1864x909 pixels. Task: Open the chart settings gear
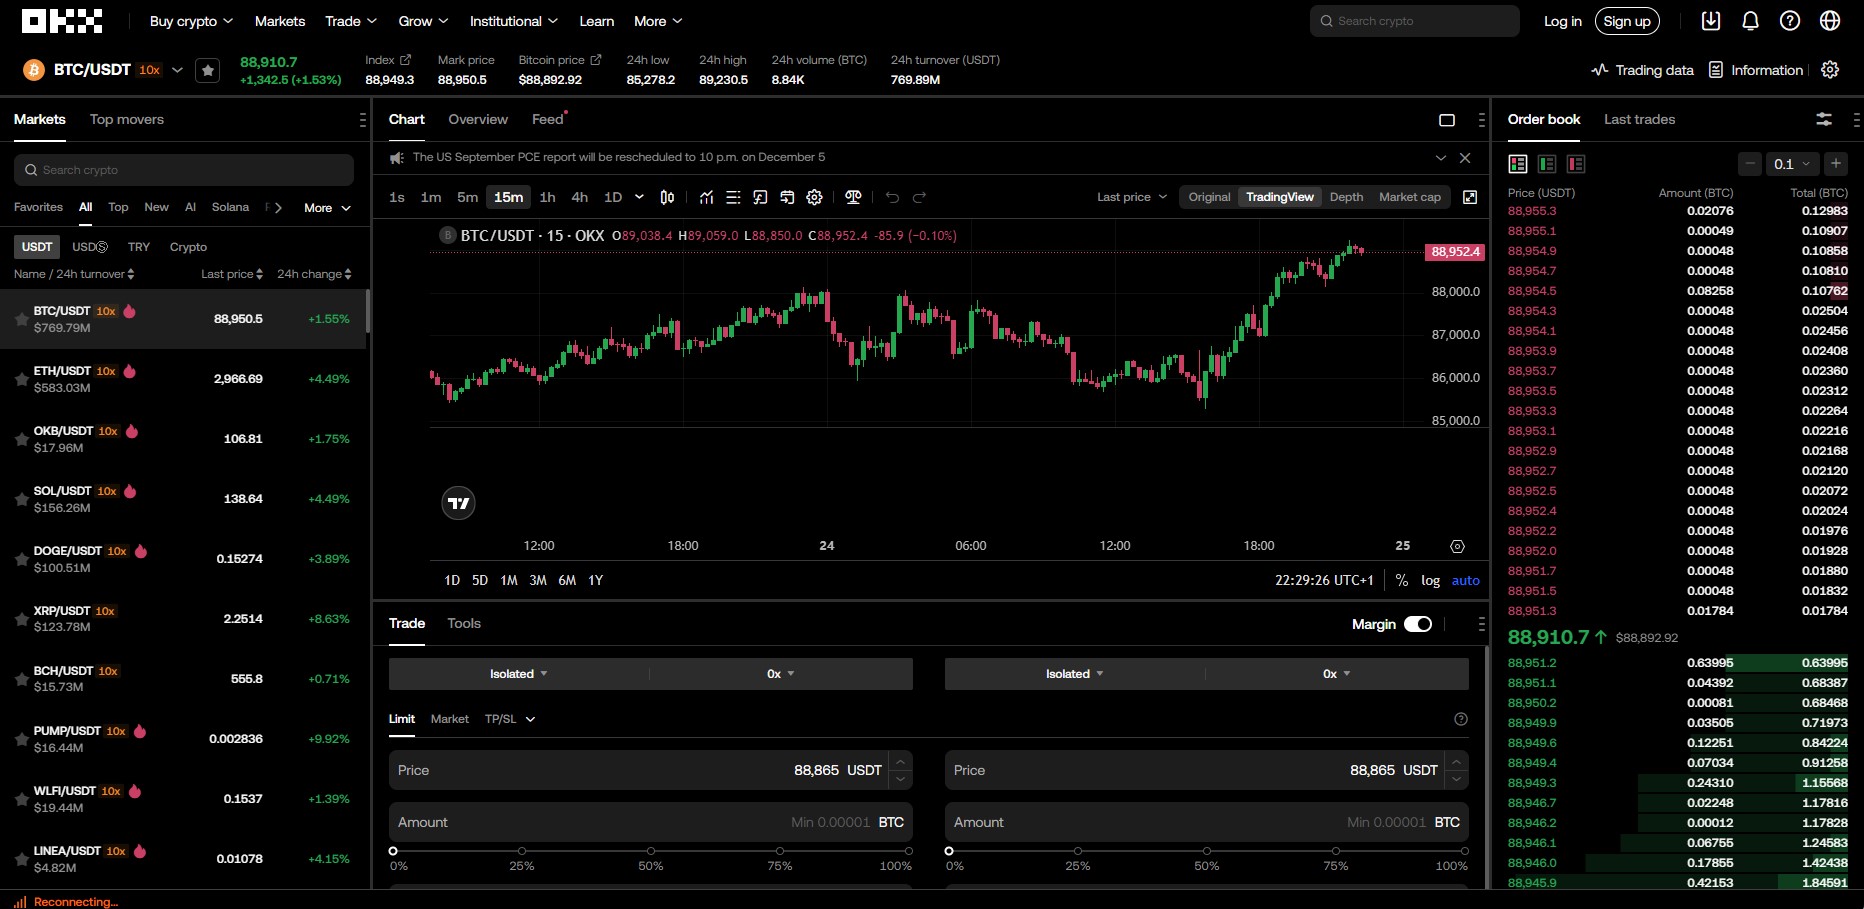814,197
